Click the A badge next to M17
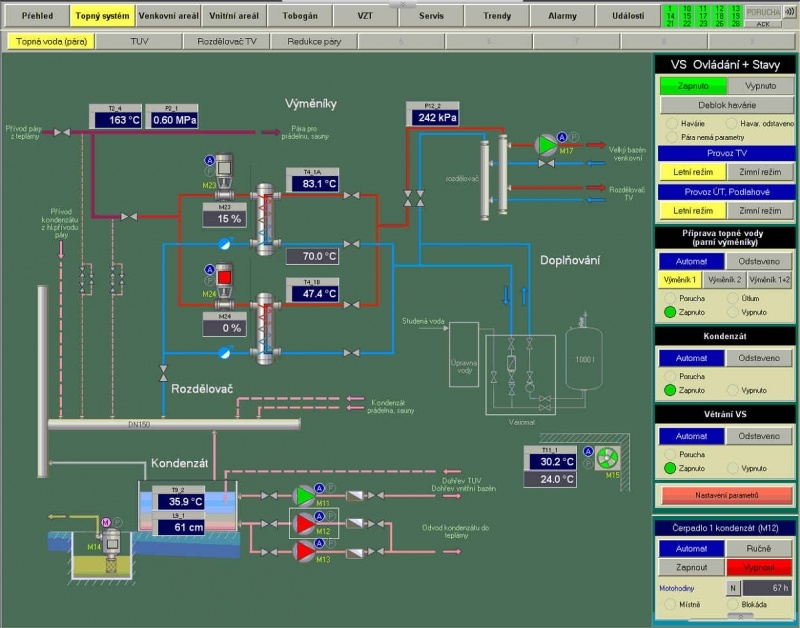The image size is (800, 628). [562, 137]
